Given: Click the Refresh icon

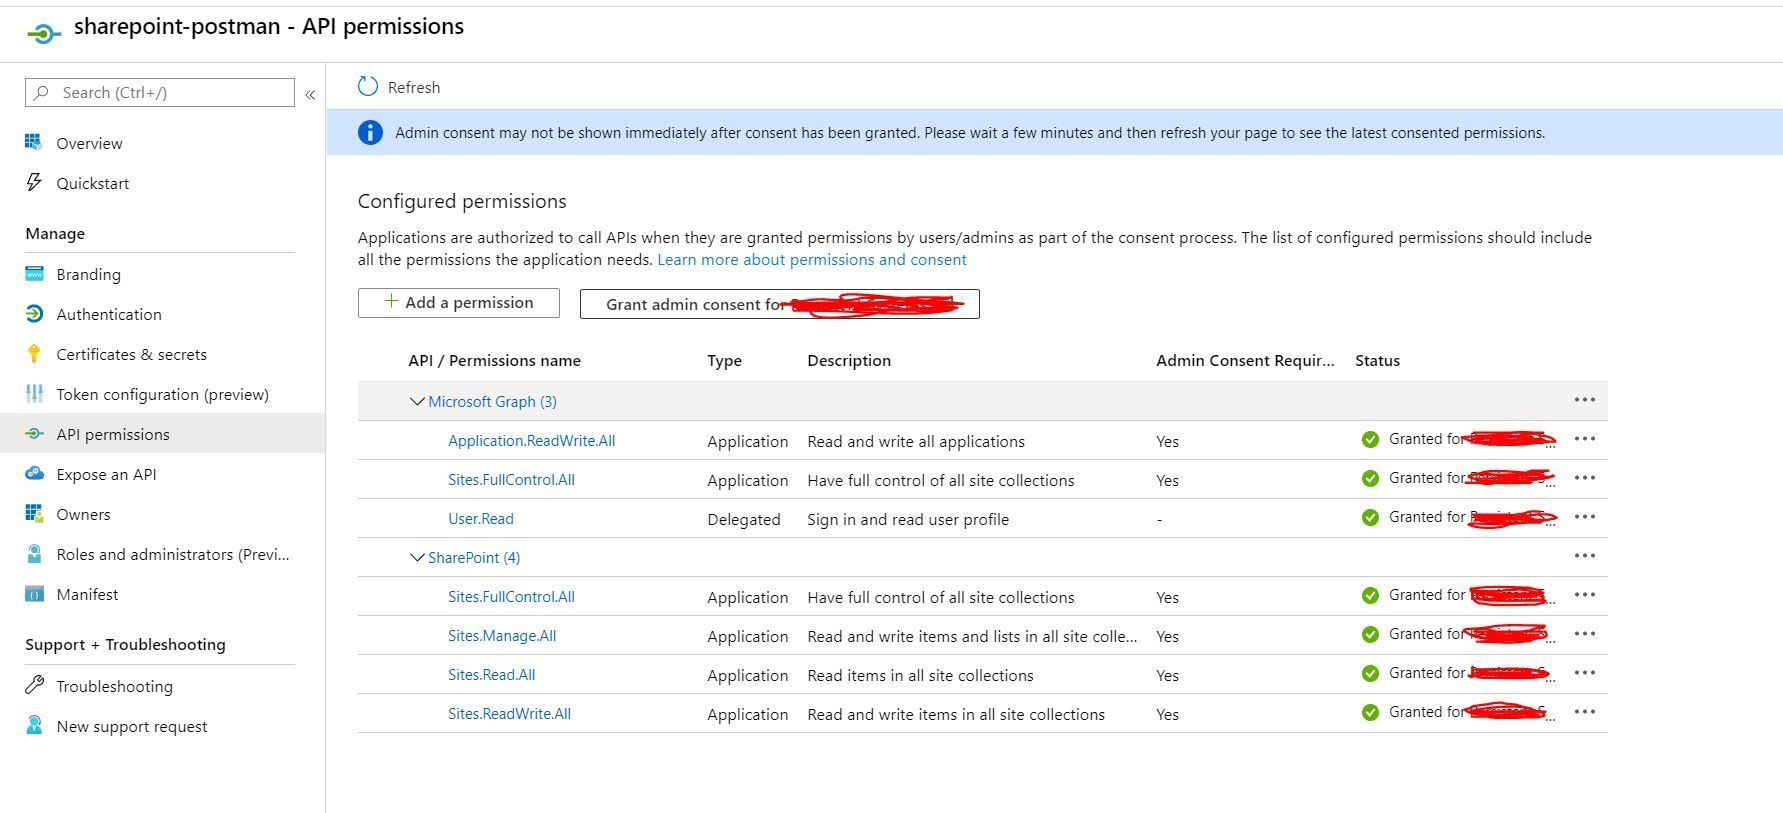Looking at the screenshot, I should pyautogui.click(x=368, y=87).
